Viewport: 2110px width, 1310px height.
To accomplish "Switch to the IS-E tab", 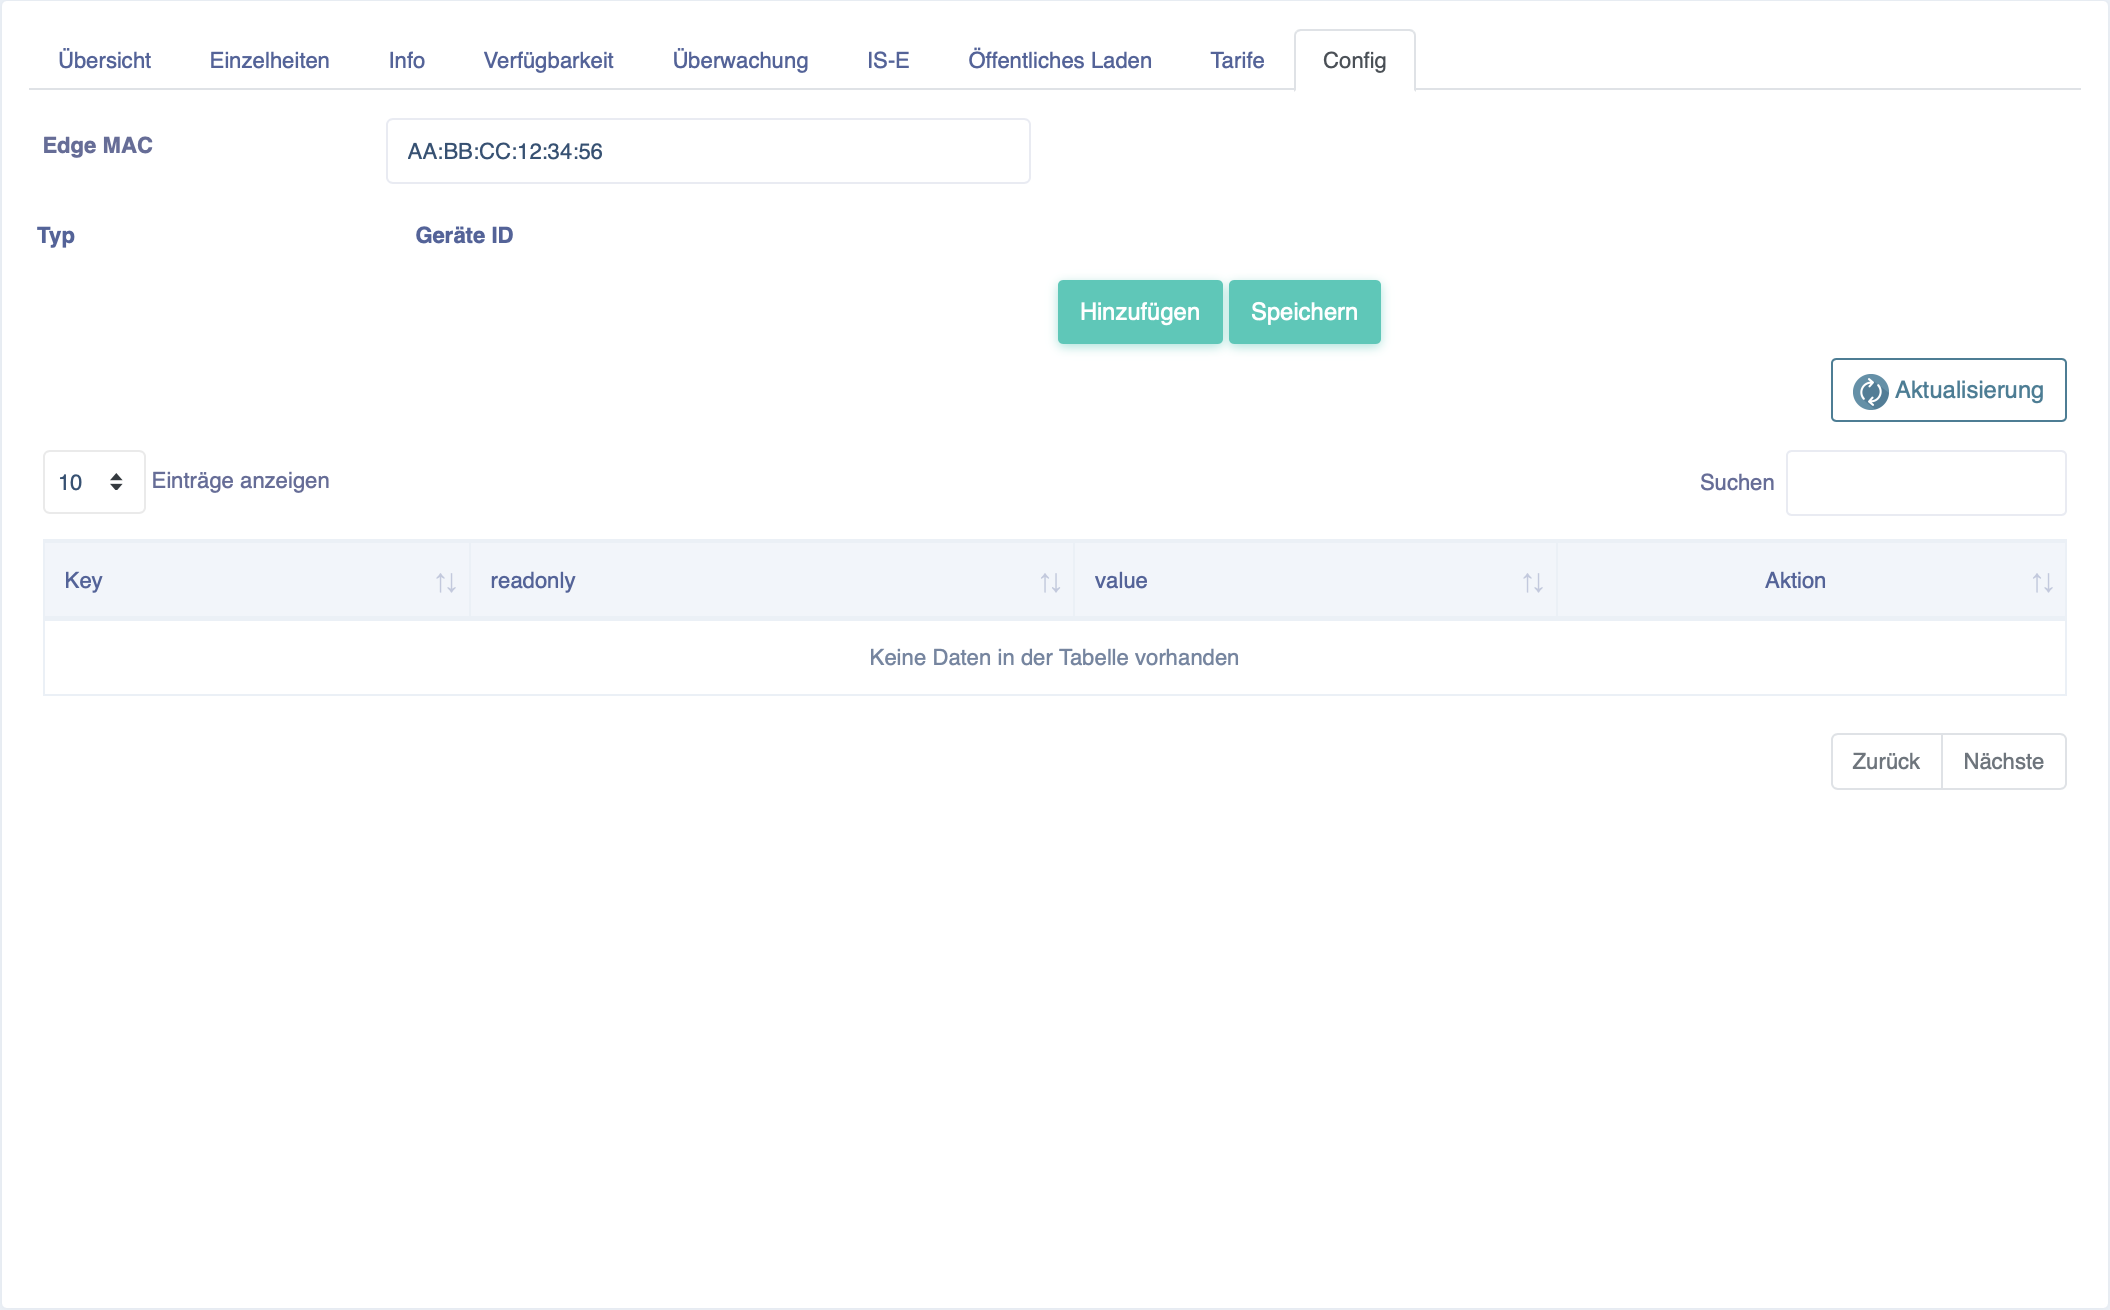I will tap(888, 60).
